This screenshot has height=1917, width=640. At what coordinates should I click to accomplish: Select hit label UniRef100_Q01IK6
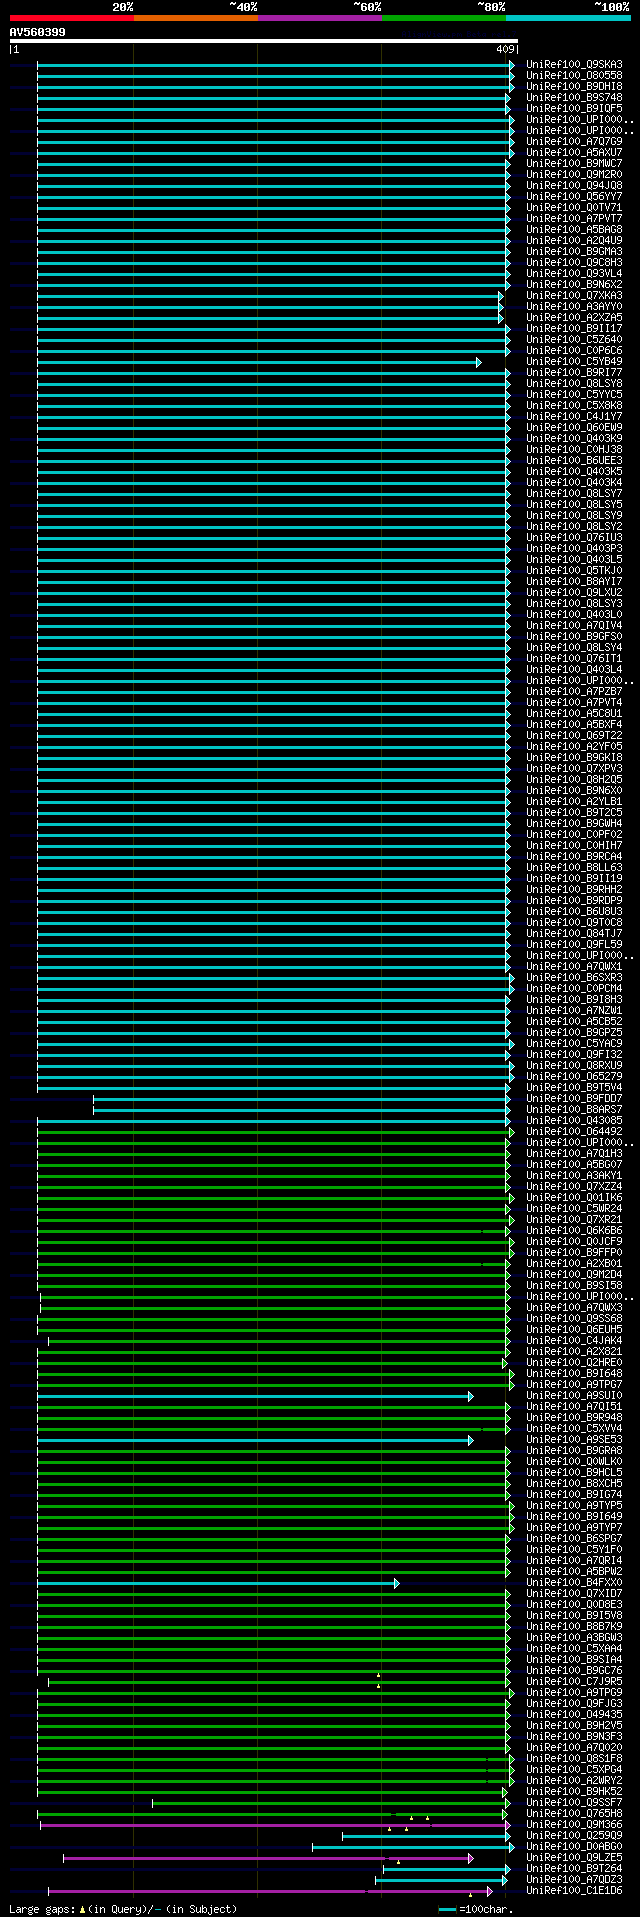[x=574, y=1198]
